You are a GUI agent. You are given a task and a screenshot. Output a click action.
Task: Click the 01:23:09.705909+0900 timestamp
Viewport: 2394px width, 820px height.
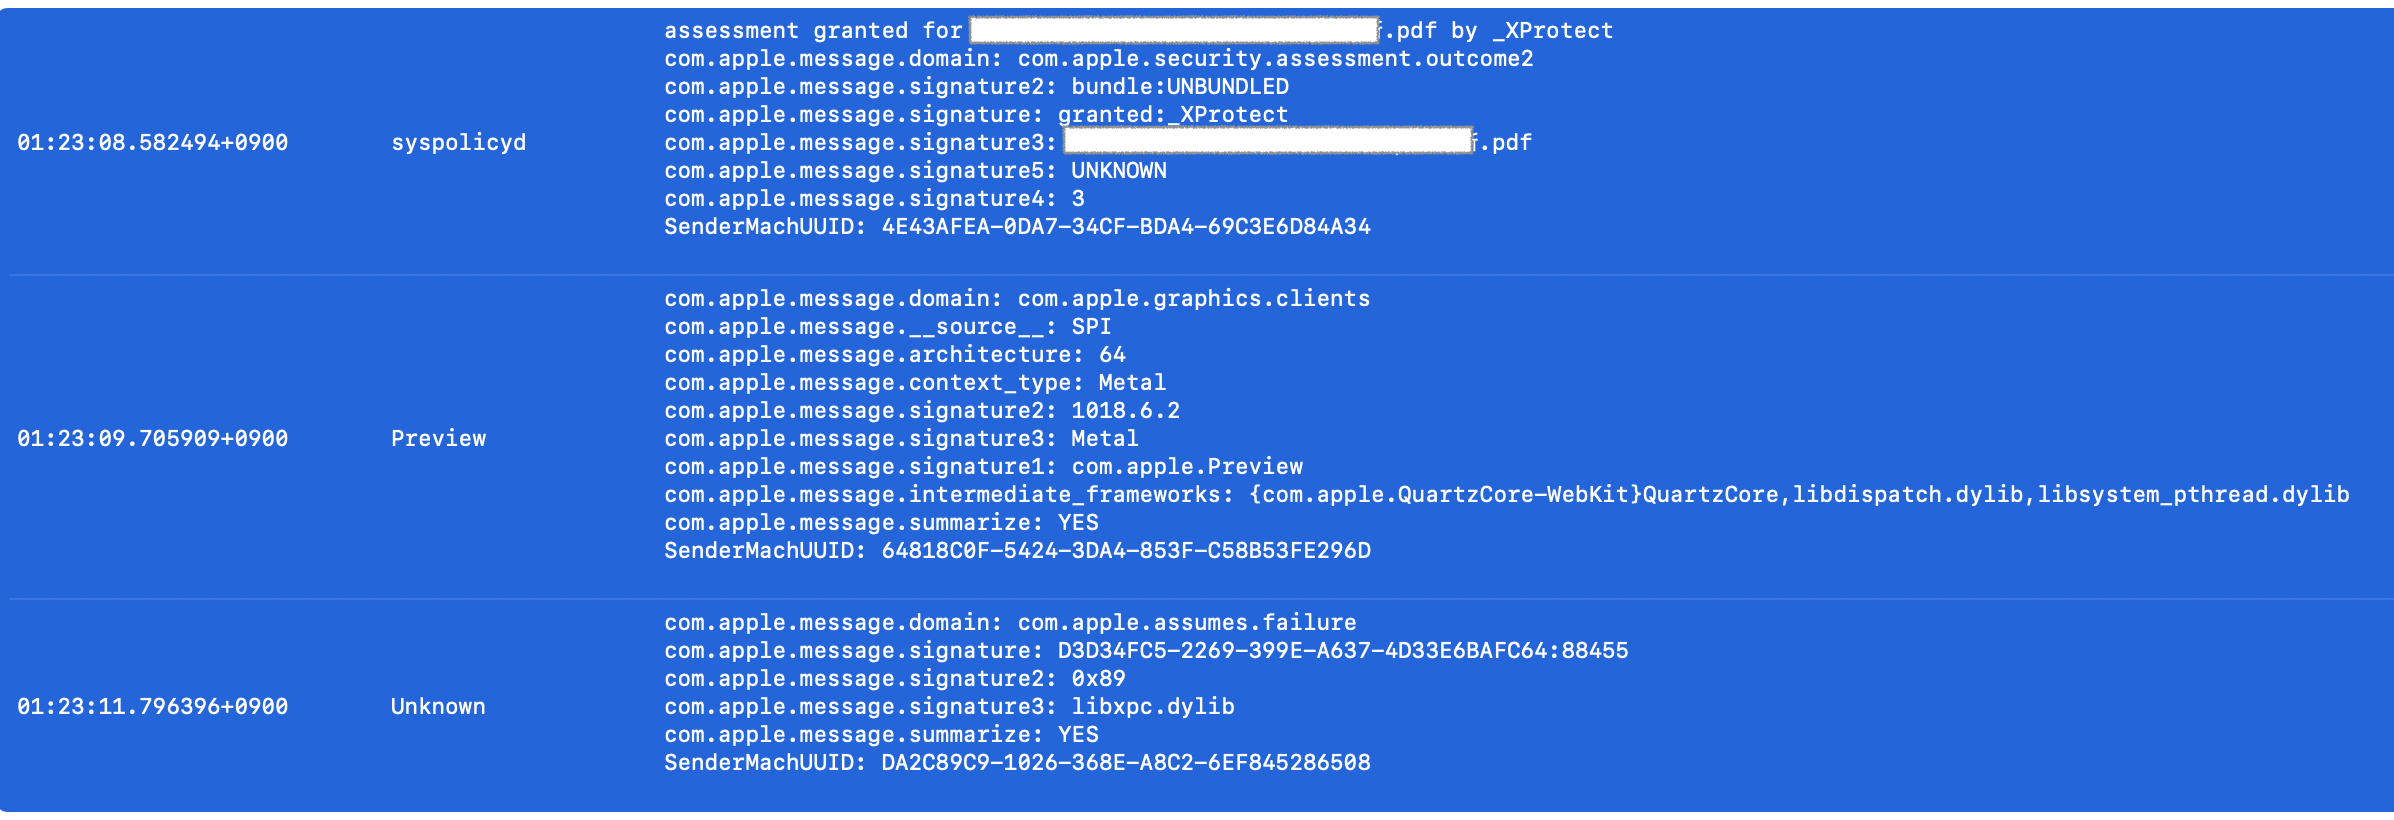pyautogui.click(x=152, y=439)
